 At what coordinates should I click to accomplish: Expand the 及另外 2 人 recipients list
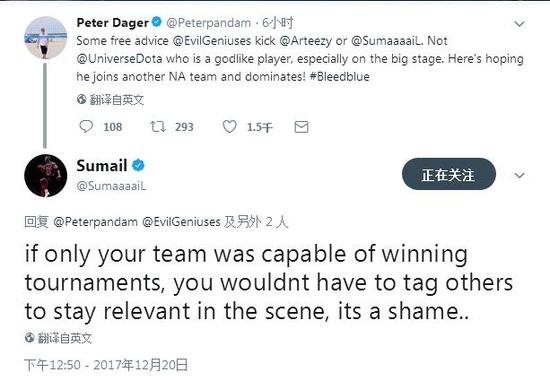256,222
